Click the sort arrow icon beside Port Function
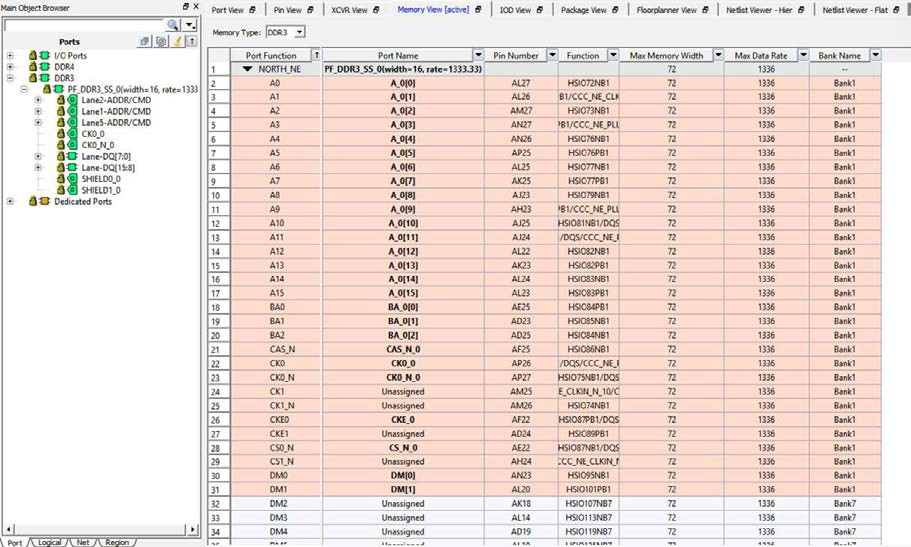Screen dimensions: 911x547 tap(316, 55)
